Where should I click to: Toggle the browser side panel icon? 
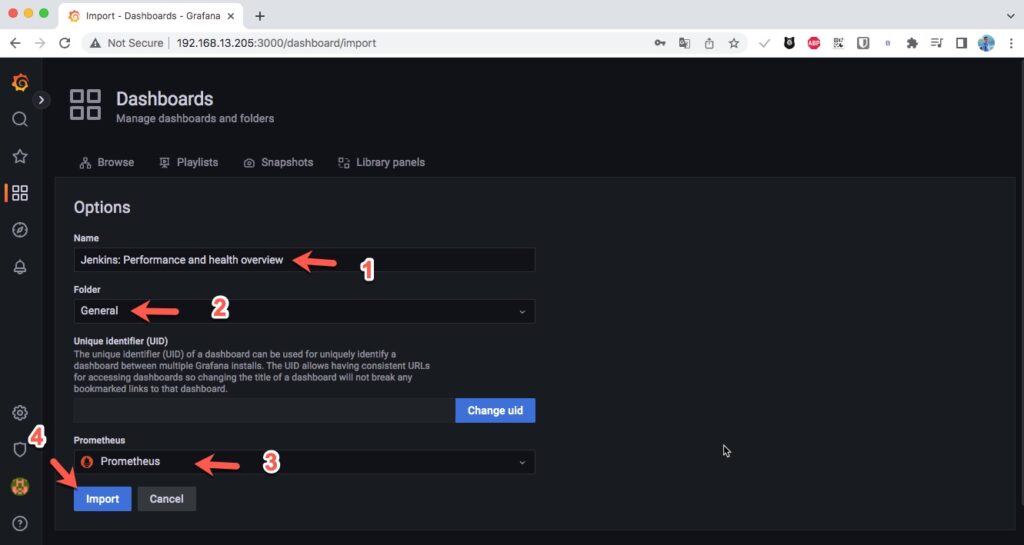click(x=961, y=43)
